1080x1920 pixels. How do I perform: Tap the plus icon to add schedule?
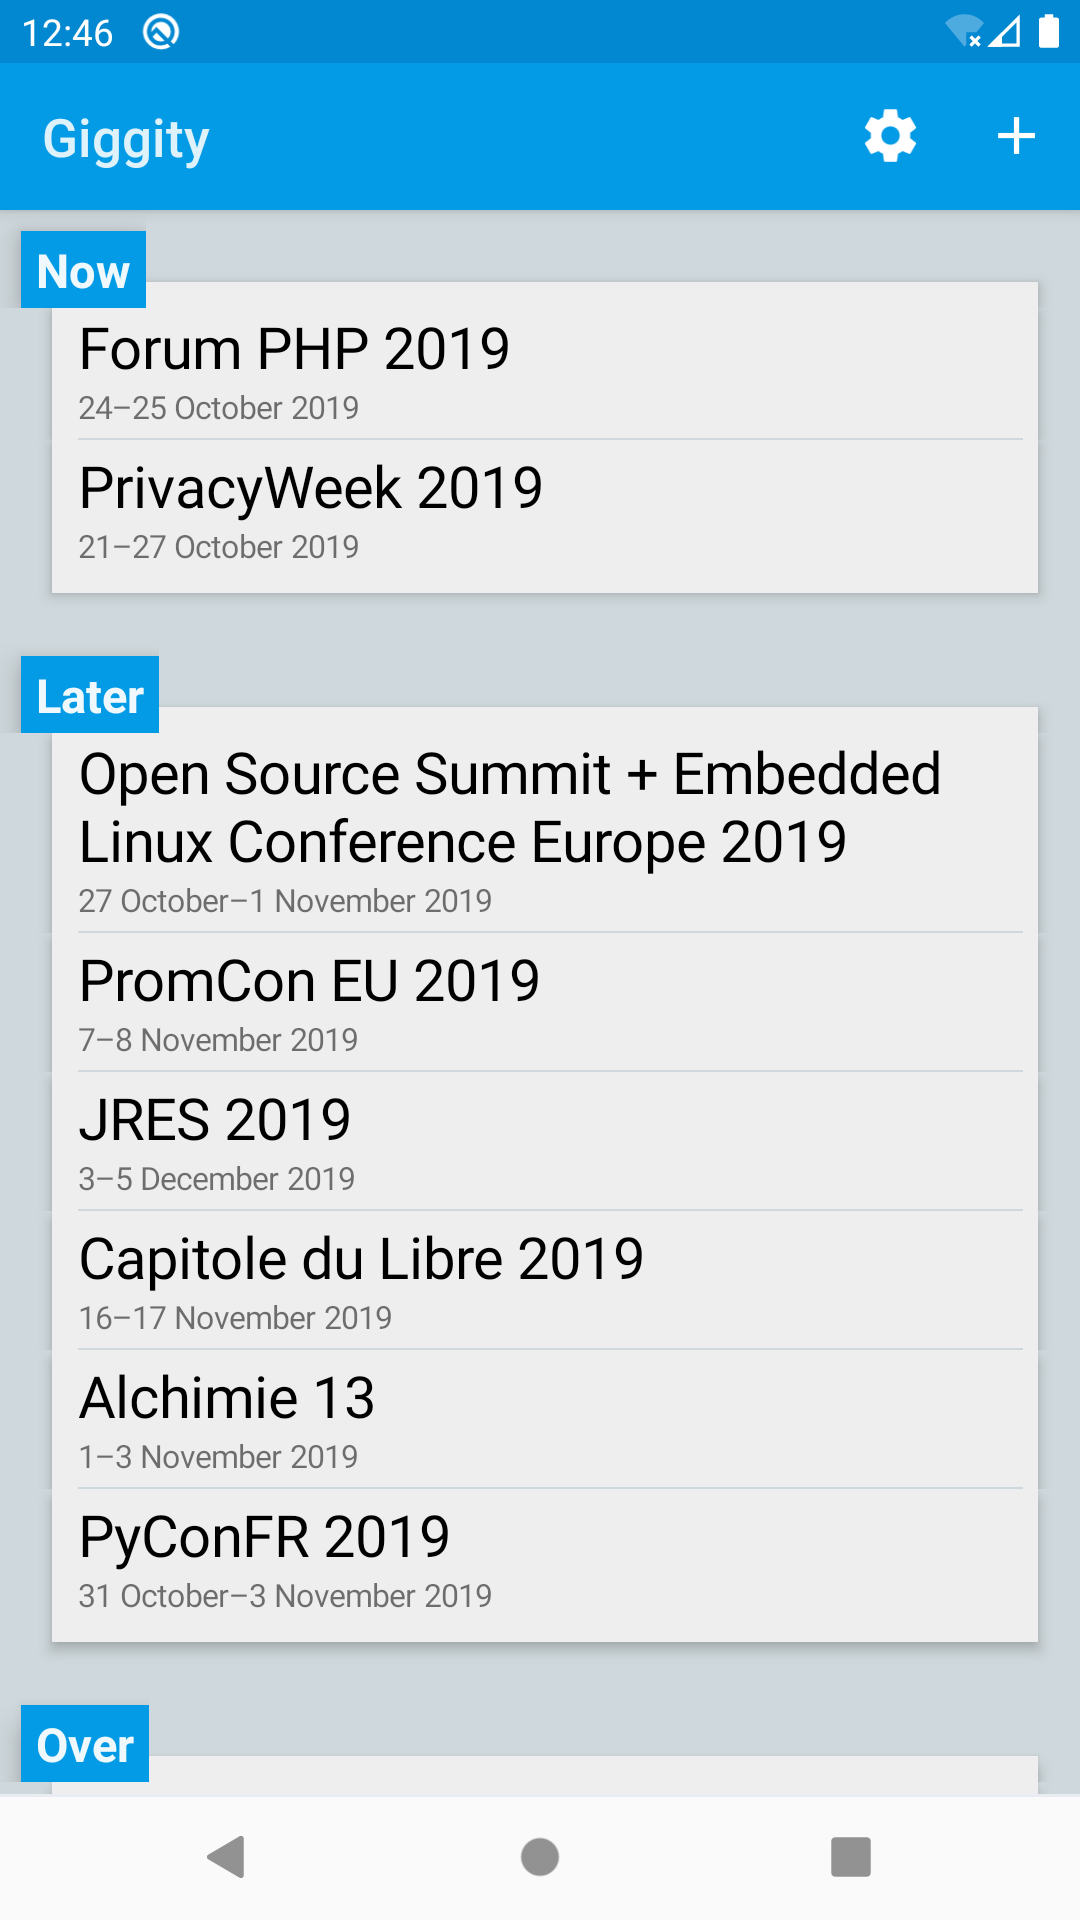tap(1016, 136)
